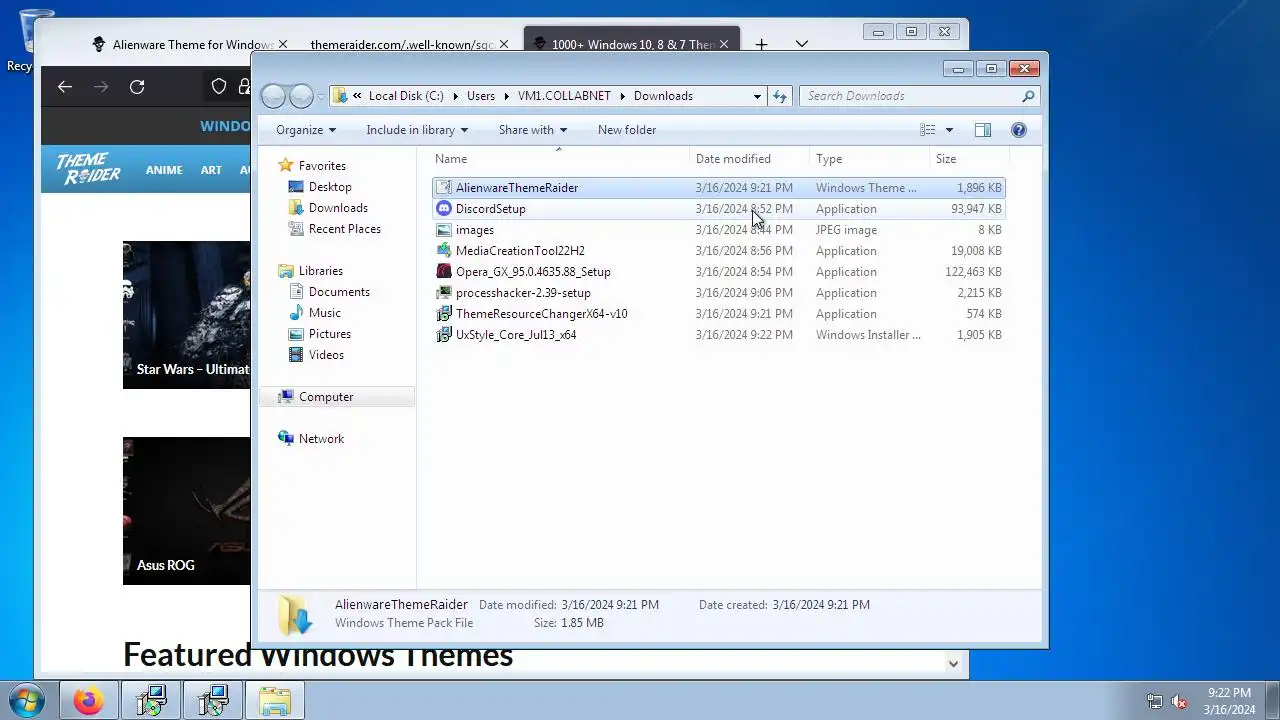Open the Asus ROG theme thumbnail
1280x720 pixels.
pyautogui.click(x=187, y=511)
